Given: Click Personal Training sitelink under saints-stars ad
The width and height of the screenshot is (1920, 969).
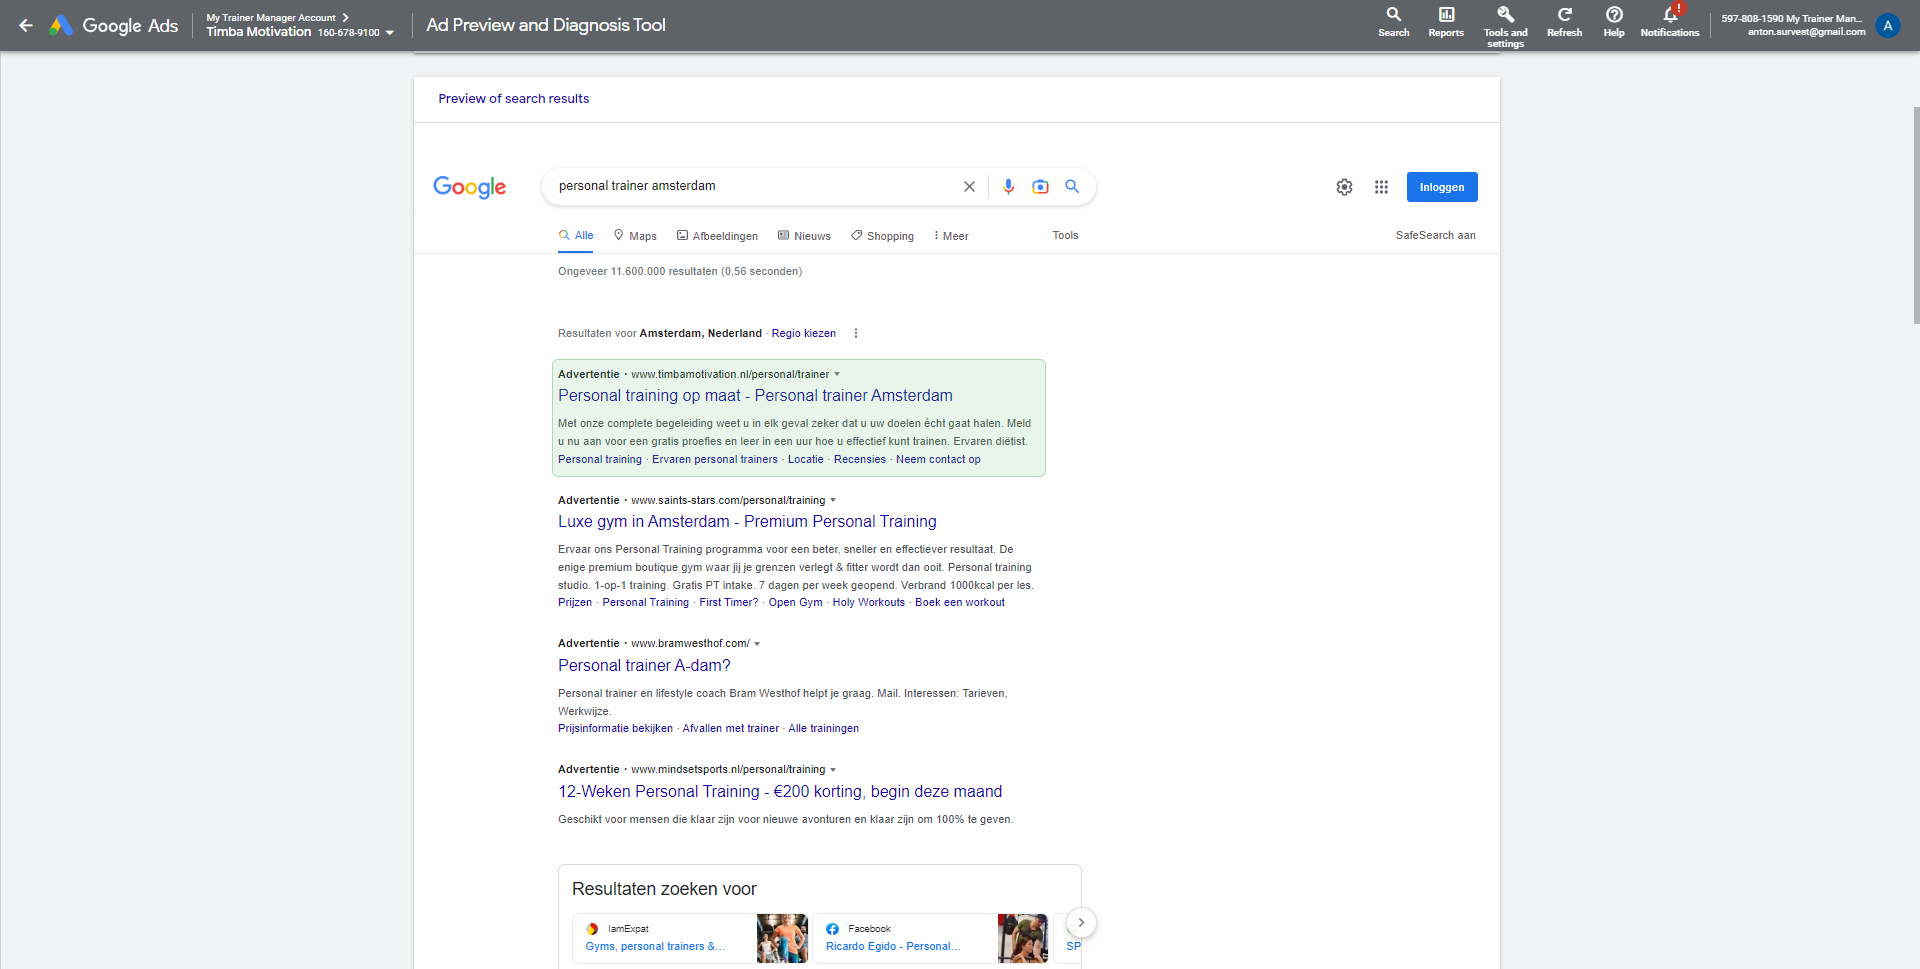Looking at the screenshot, I should (646, 603).
